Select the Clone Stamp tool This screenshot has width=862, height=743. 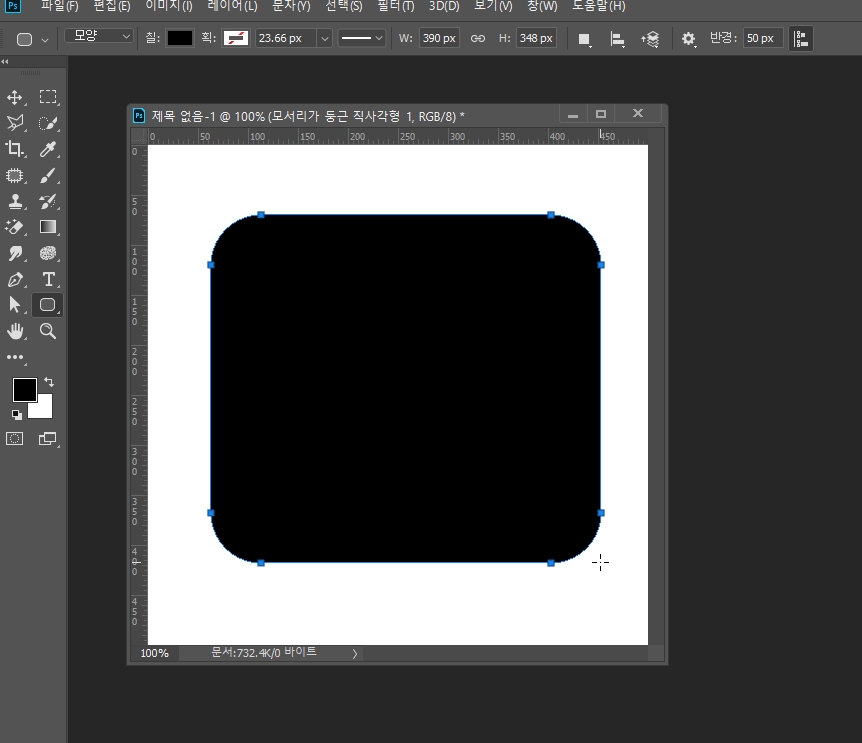tap(15, 201)
